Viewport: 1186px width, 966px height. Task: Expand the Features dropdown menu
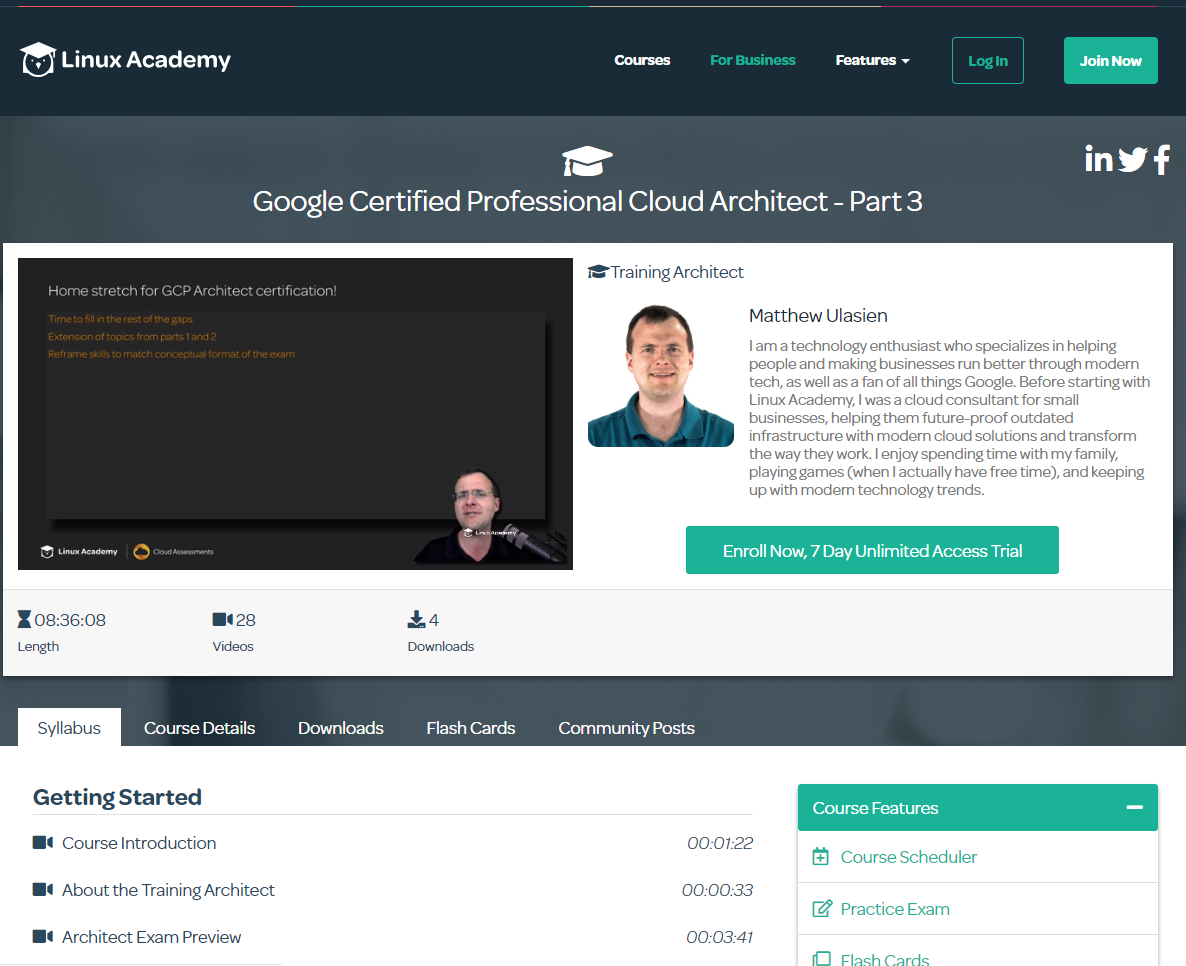(872, 61)
